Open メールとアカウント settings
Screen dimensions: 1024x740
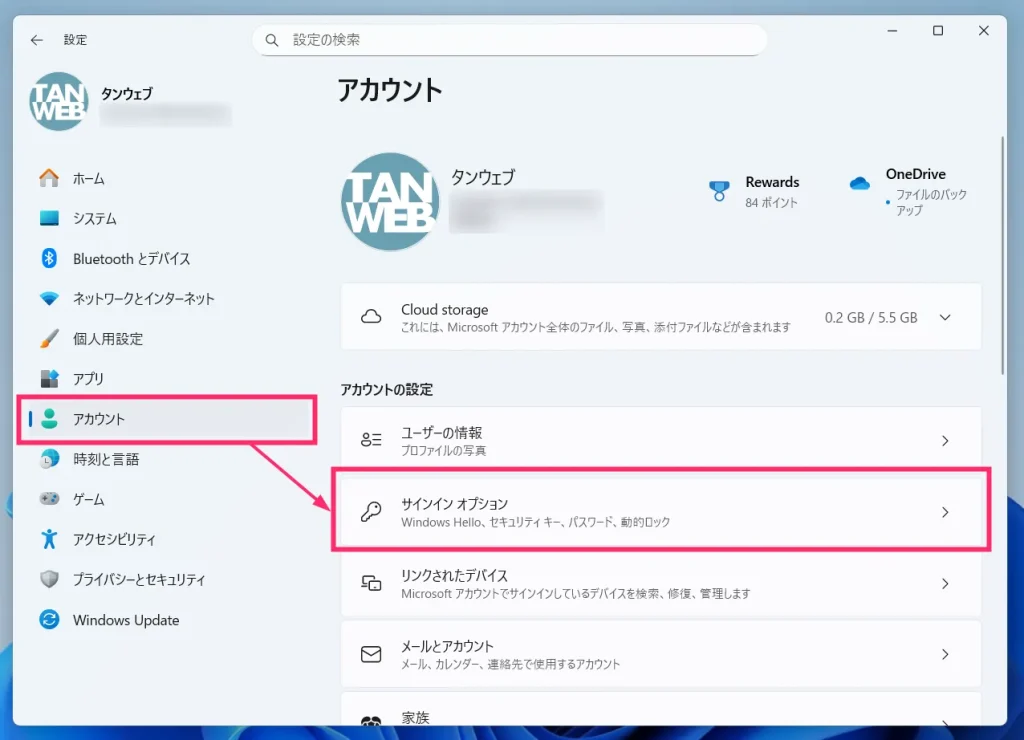coord(661,654)
